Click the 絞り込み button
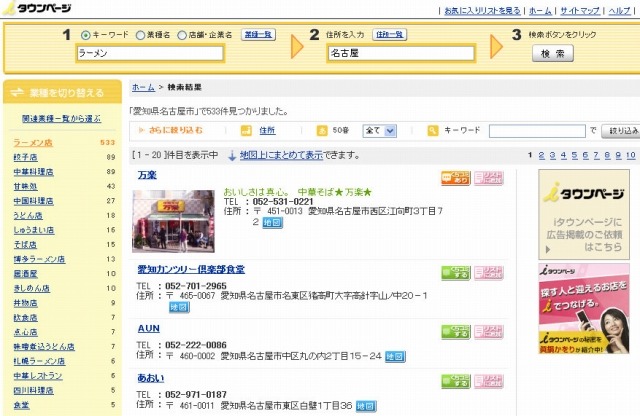640x416 pixels. (621, 131)
